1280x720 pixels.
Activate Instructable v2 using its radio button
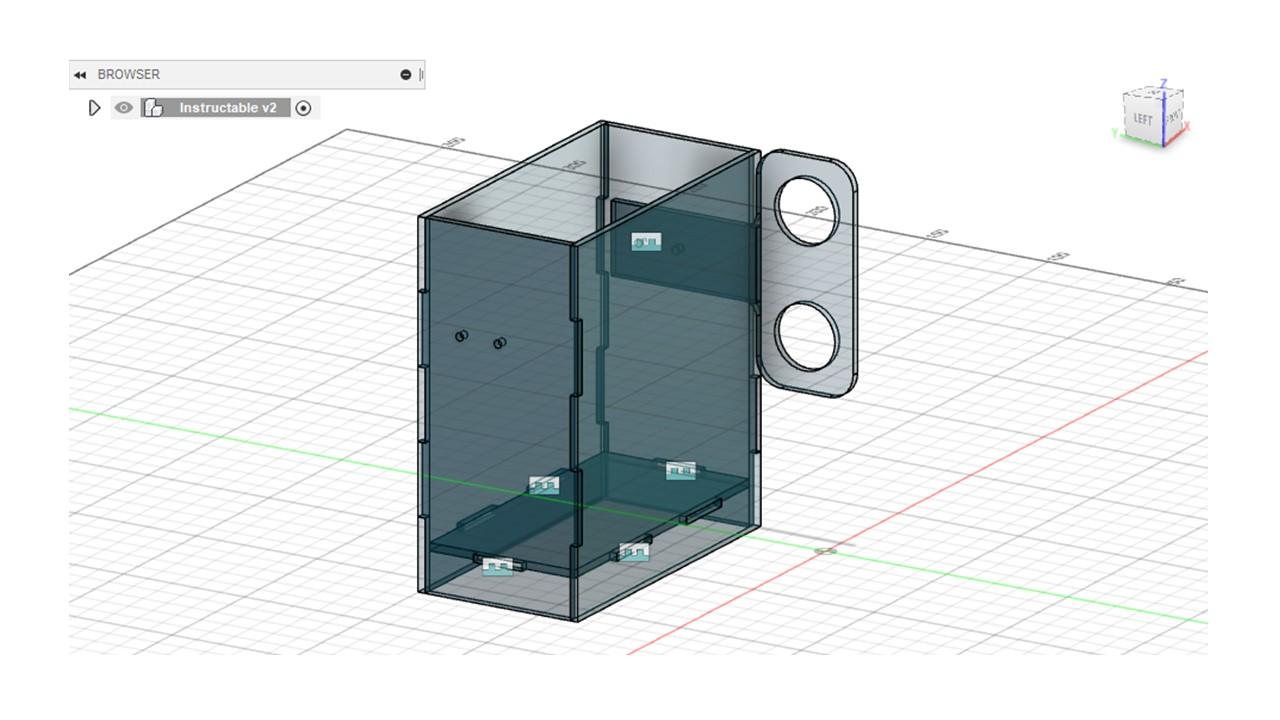coord(304,108)
